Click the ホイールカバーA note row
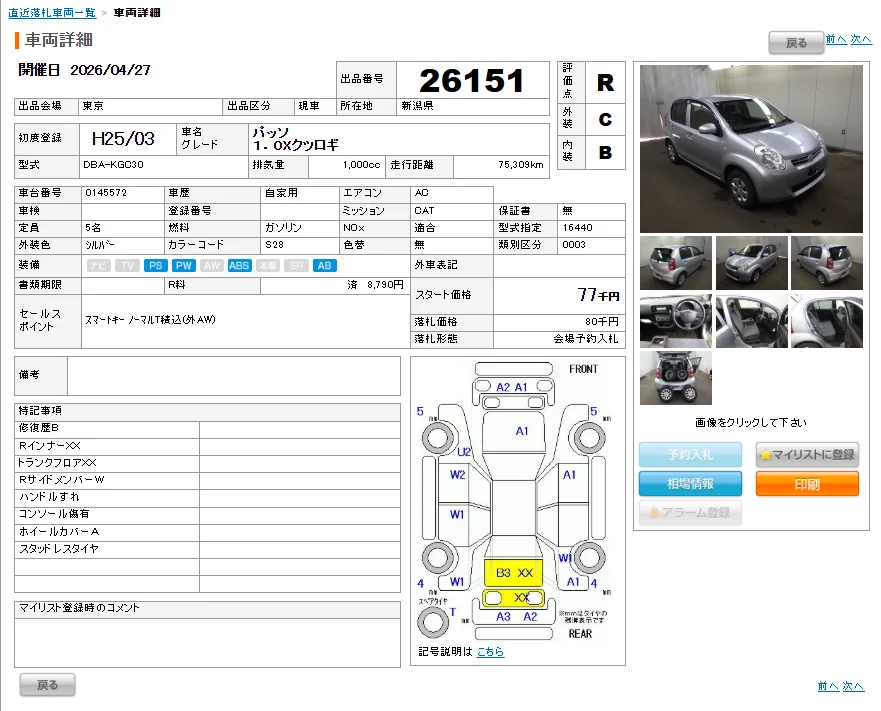Viewport: 881px width, 711px height. coord(207,532)
